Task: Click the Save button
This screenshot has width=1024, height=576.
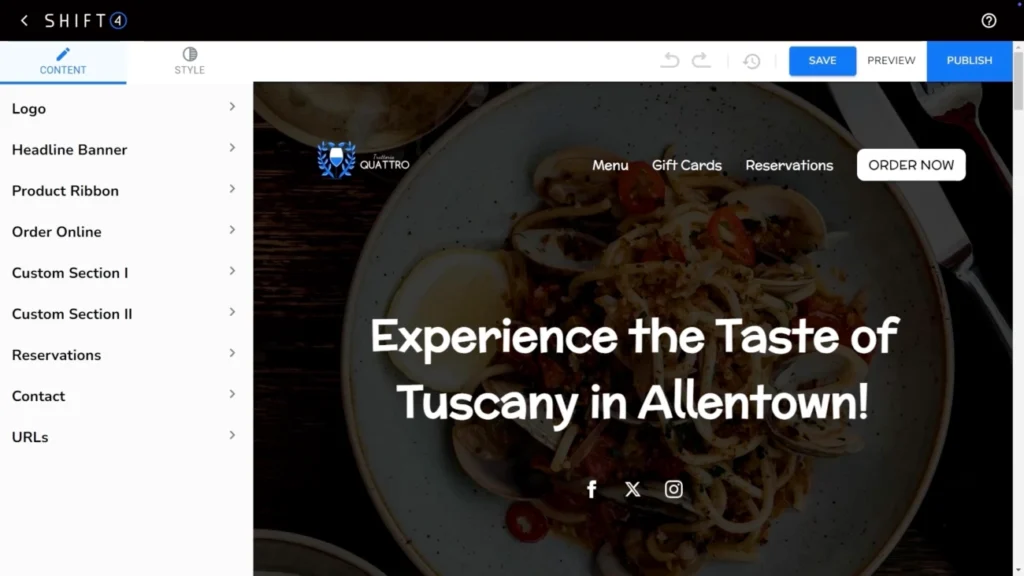Action: coord(822,61)
